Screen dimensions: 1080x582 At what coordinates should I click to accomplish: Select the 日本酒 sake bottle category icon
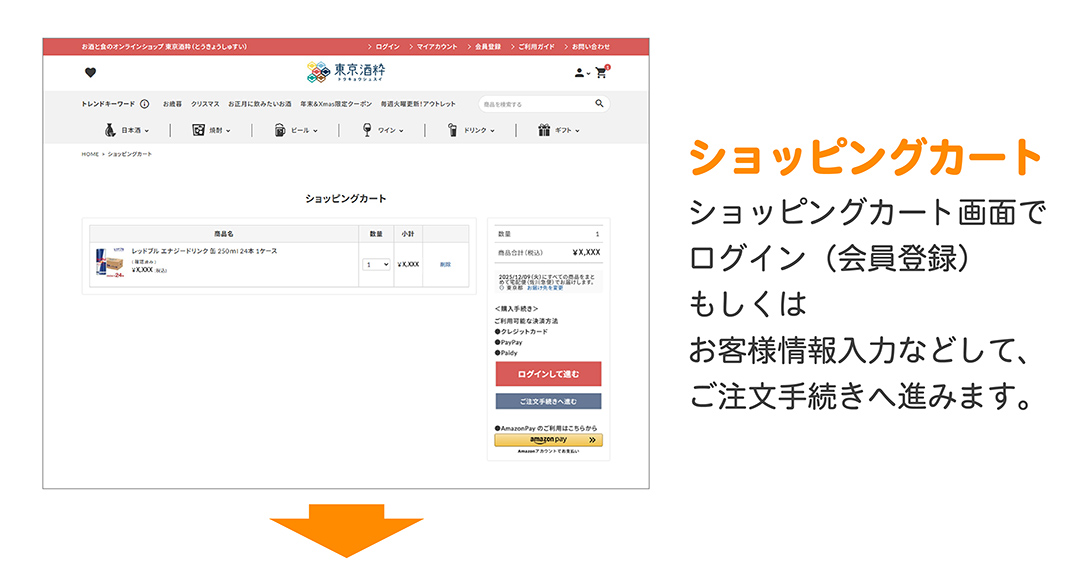[x=109, y=131]
